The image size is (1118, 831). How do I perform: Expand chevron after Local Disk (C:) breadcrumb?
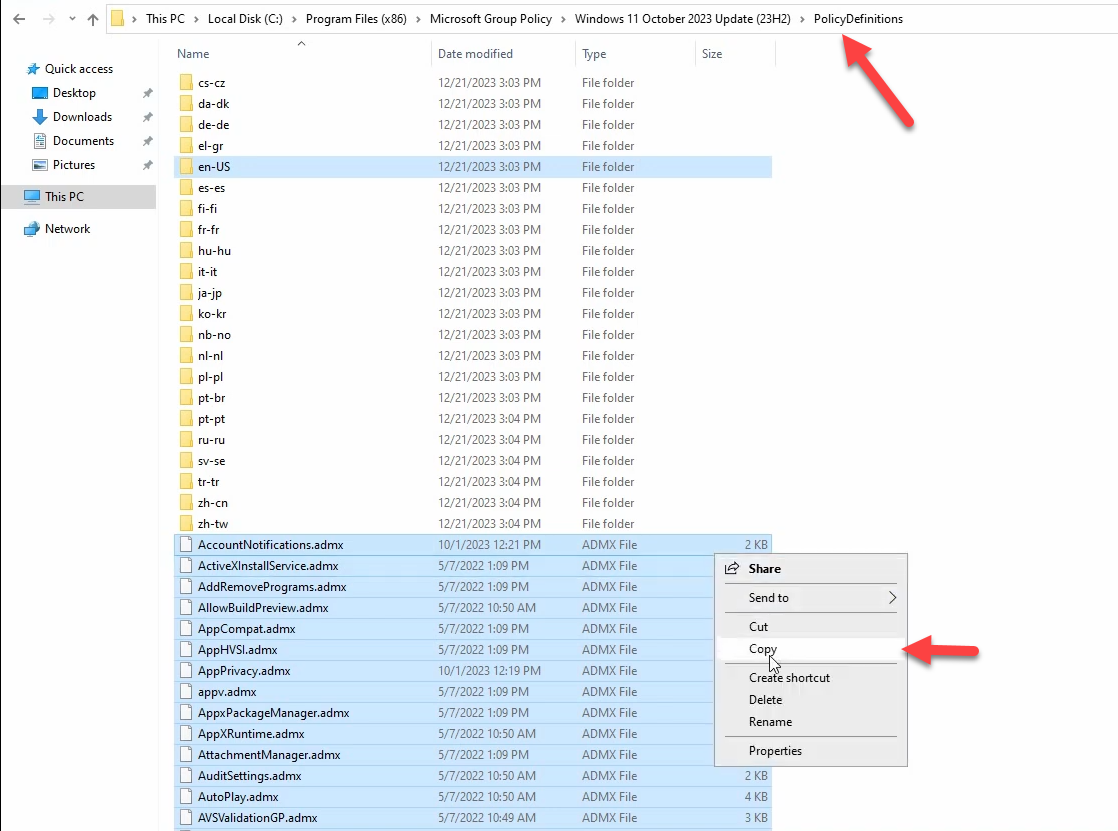tap(294, 19)
